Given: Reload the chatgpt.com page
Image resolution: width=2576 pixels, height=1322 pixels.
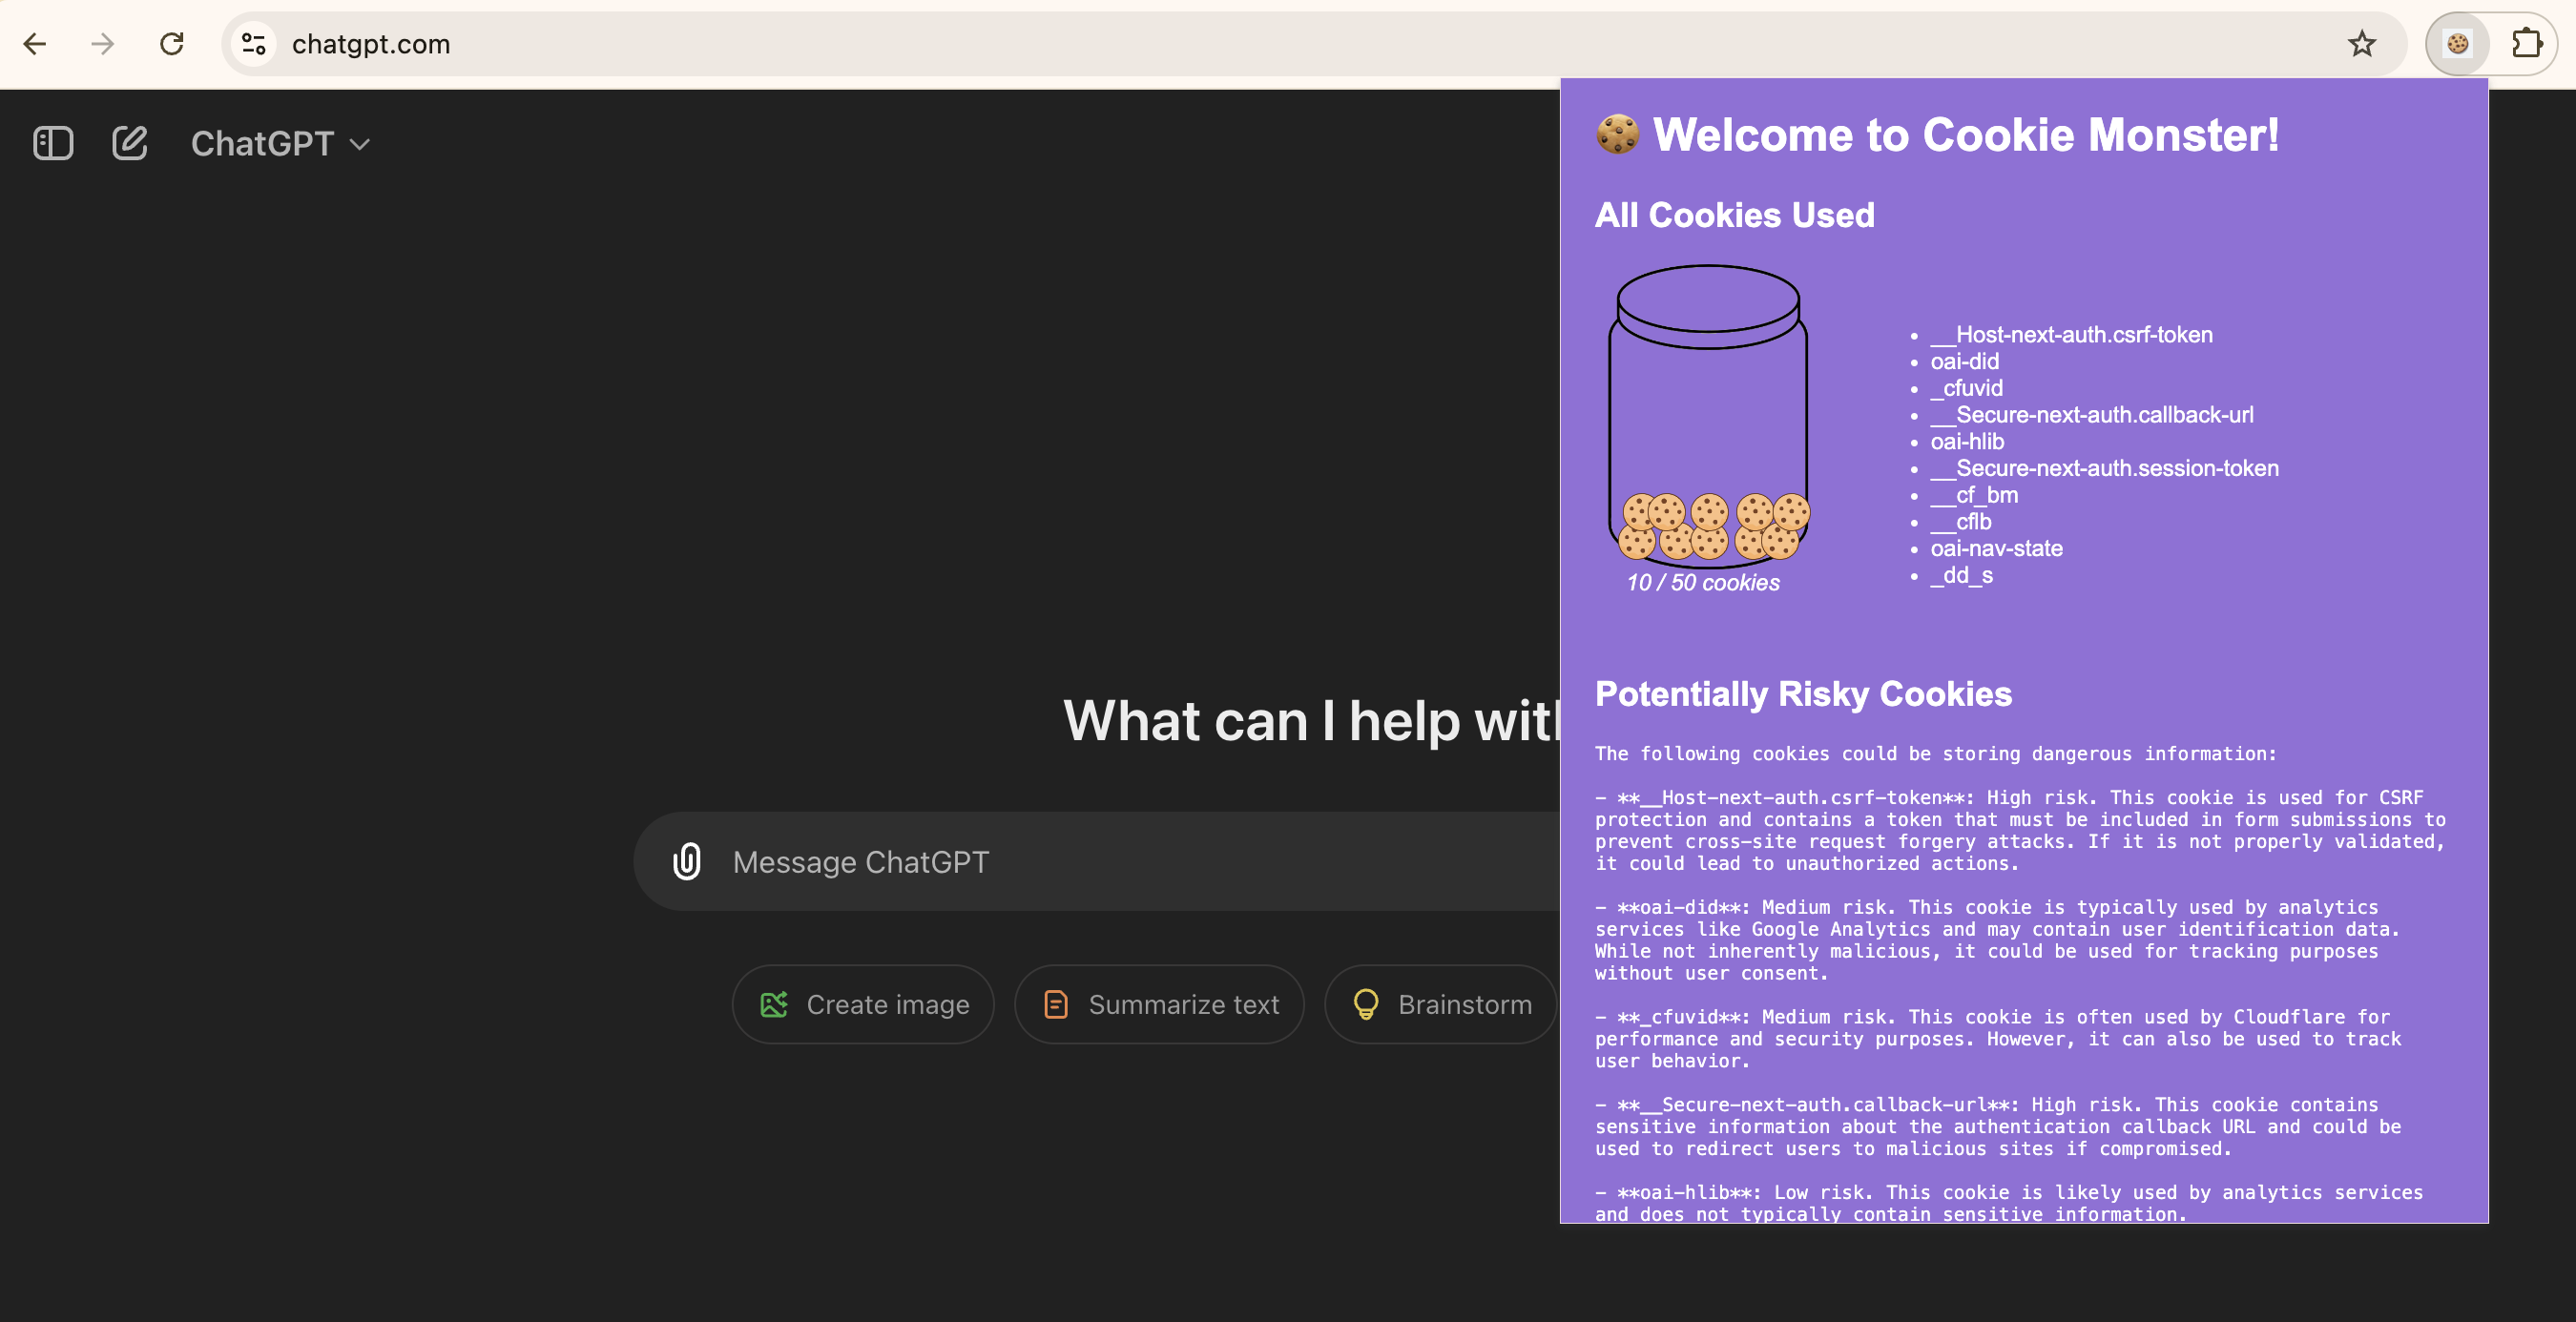Looking at the screenshot, I should point(172,44).
